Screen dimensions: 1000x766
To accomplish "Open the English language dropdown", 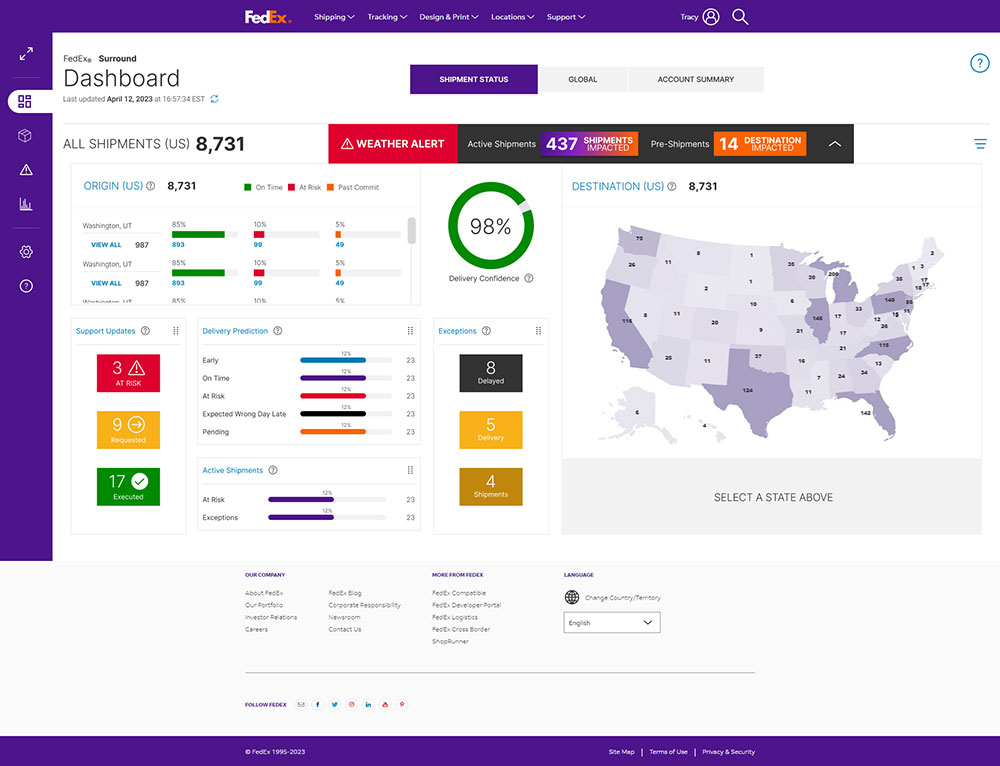I will click(612, 623).
